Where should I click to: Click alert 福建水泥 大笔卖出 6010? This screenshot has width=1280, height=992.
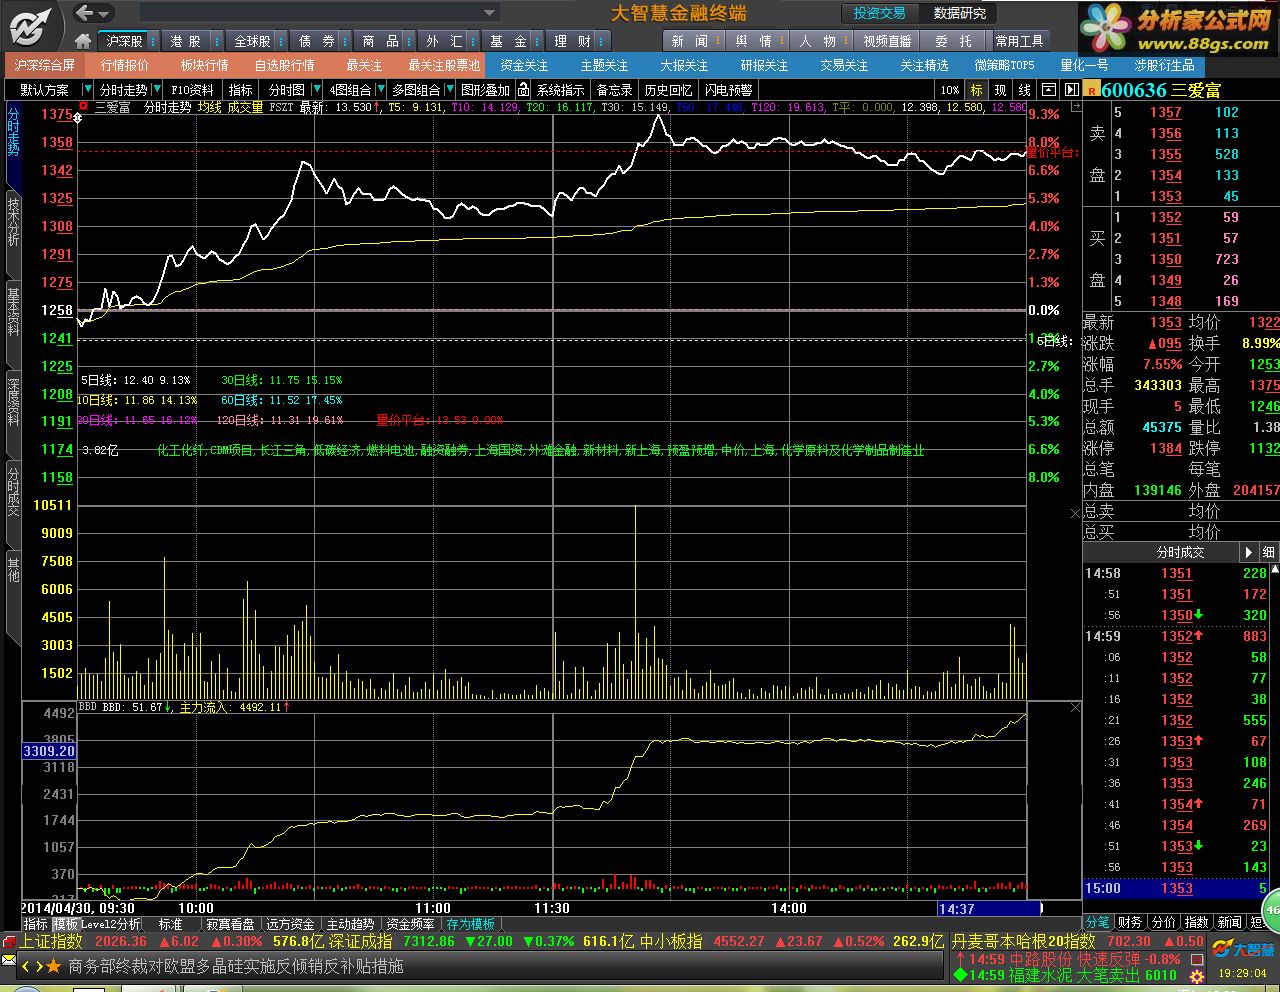pos(1066,975)
